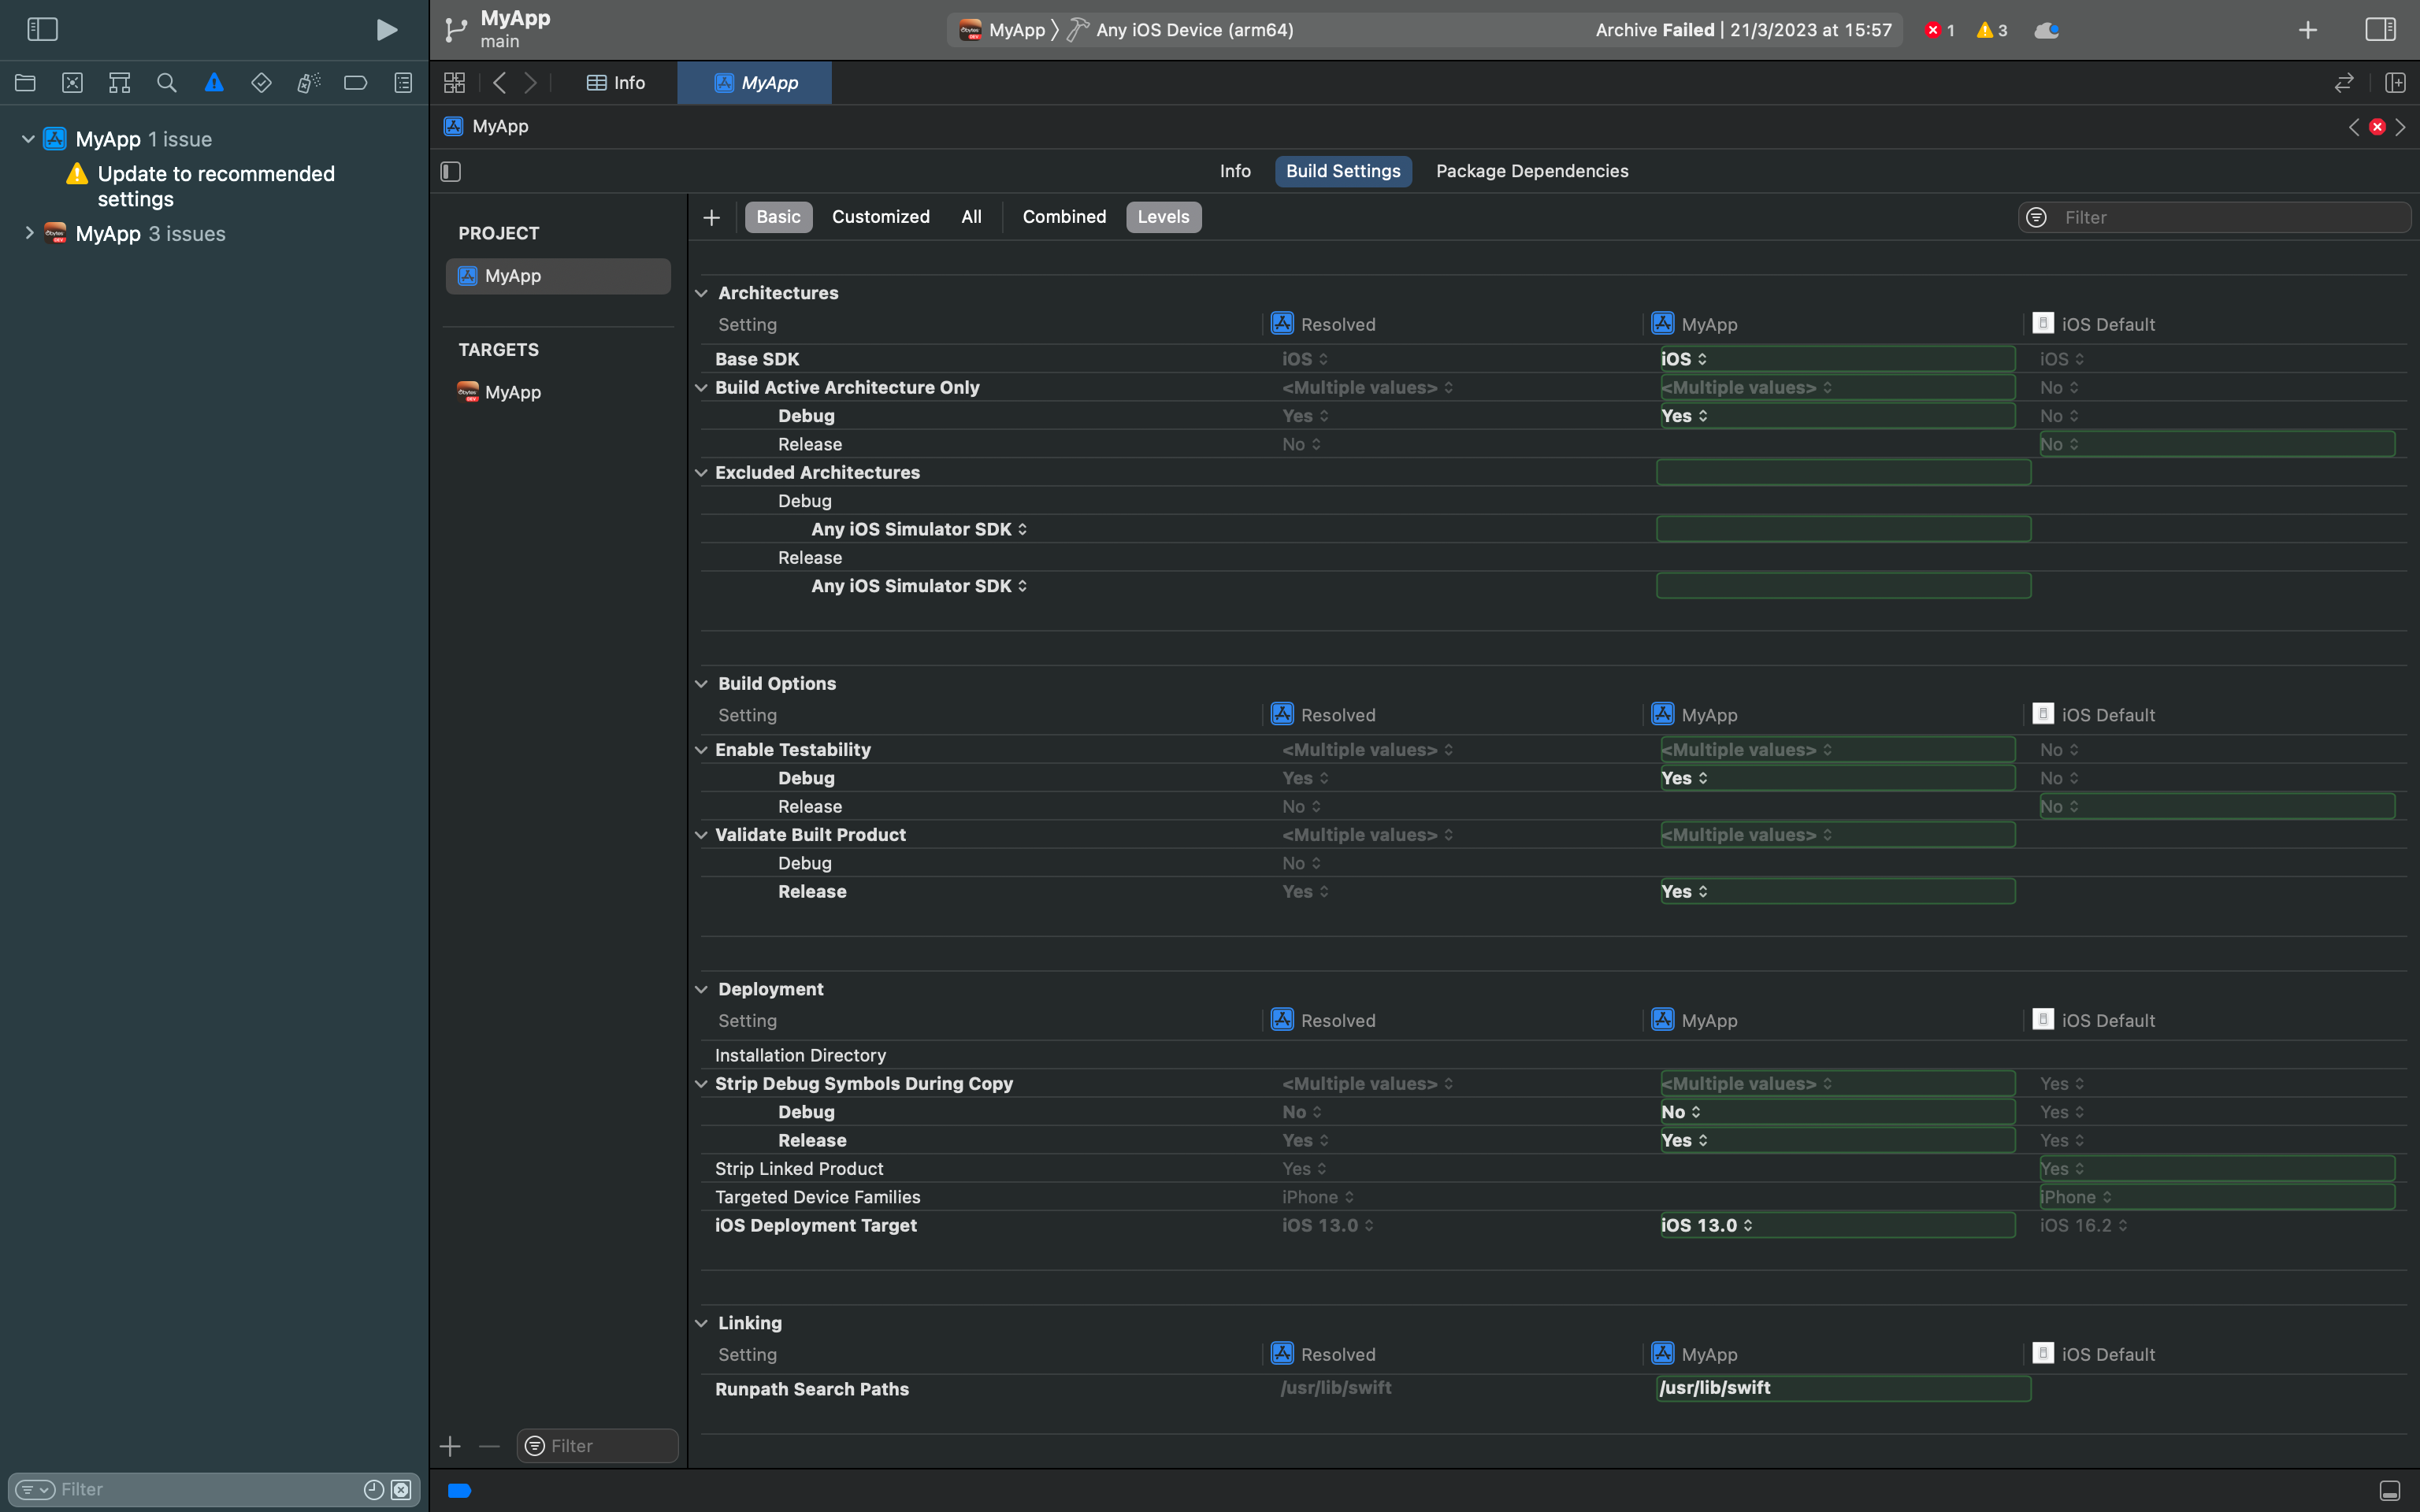Open the Find navigator magnifier icon
This screenshot has width=2420, height=1512.
[x=167, y=83]
